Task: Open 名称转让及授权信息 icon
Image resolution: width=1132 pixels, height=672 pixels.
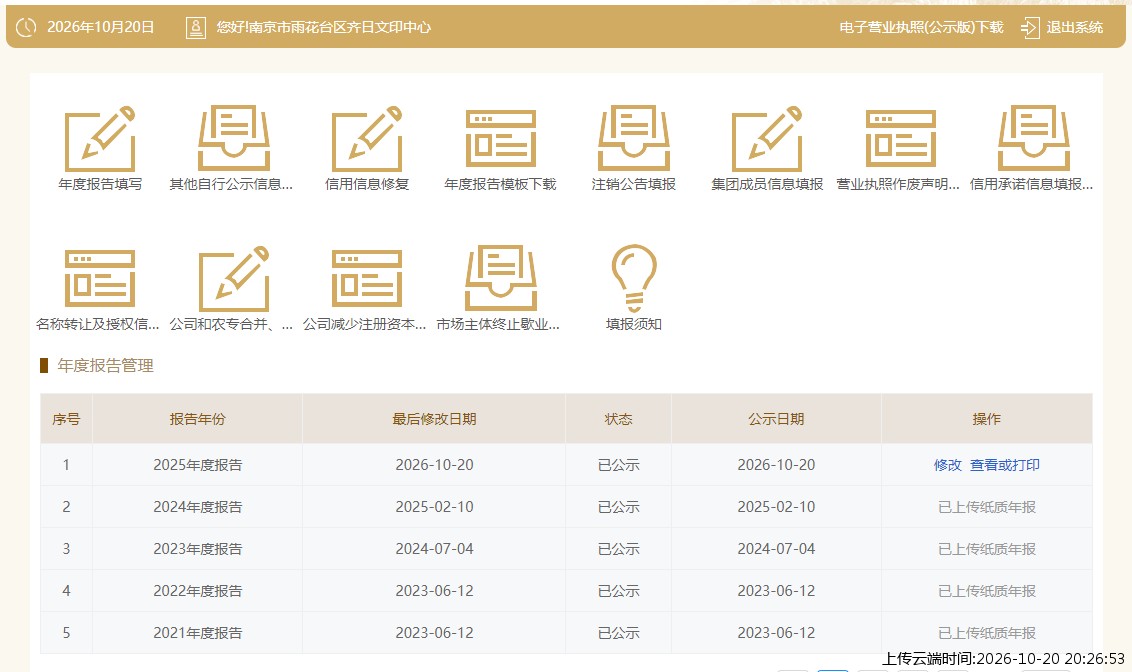Action: pos(100,279)
